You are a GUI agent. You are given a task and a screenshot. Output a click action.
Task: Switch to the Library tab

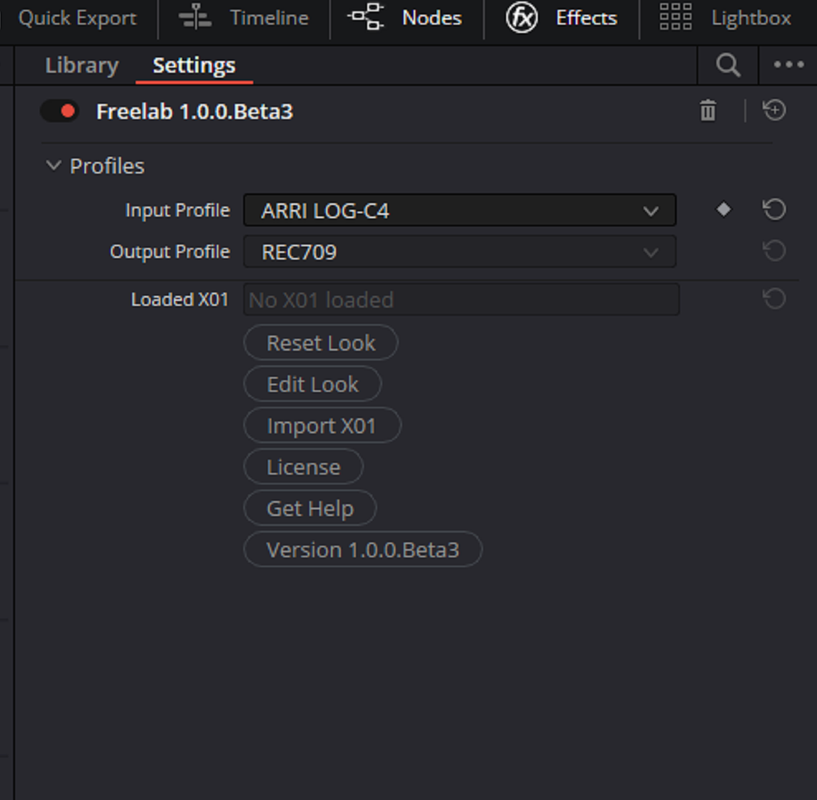point(82,65)
